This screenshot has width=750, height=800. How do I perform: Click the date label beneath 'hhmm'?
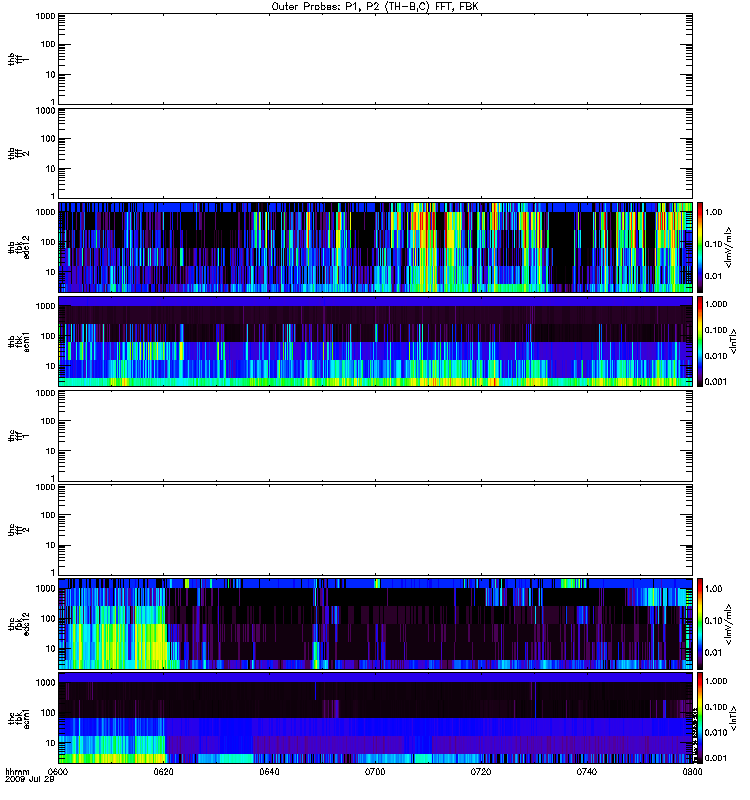tap(29, 780)
